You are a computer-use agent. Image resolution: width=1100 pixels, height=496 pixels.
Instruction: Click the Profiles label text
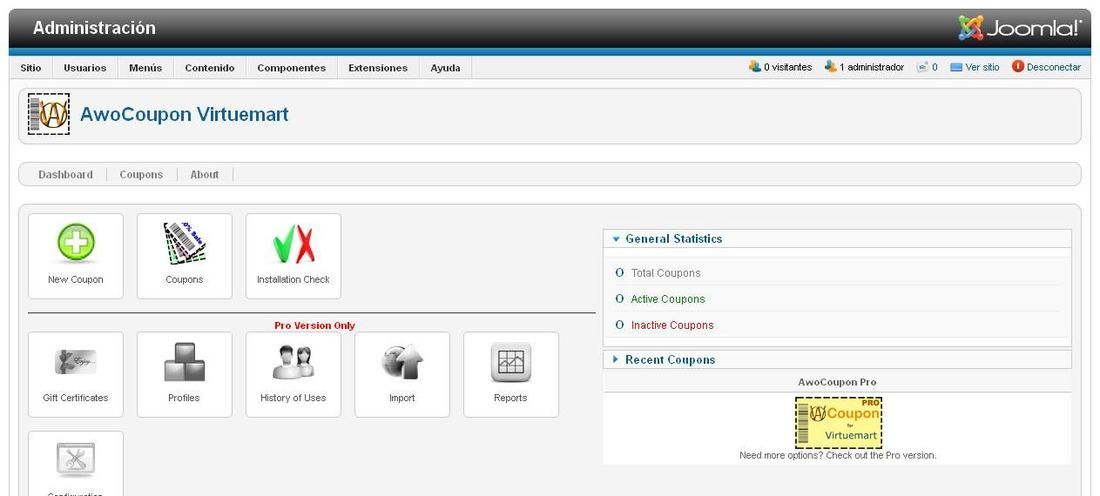(x=184, y=398)
